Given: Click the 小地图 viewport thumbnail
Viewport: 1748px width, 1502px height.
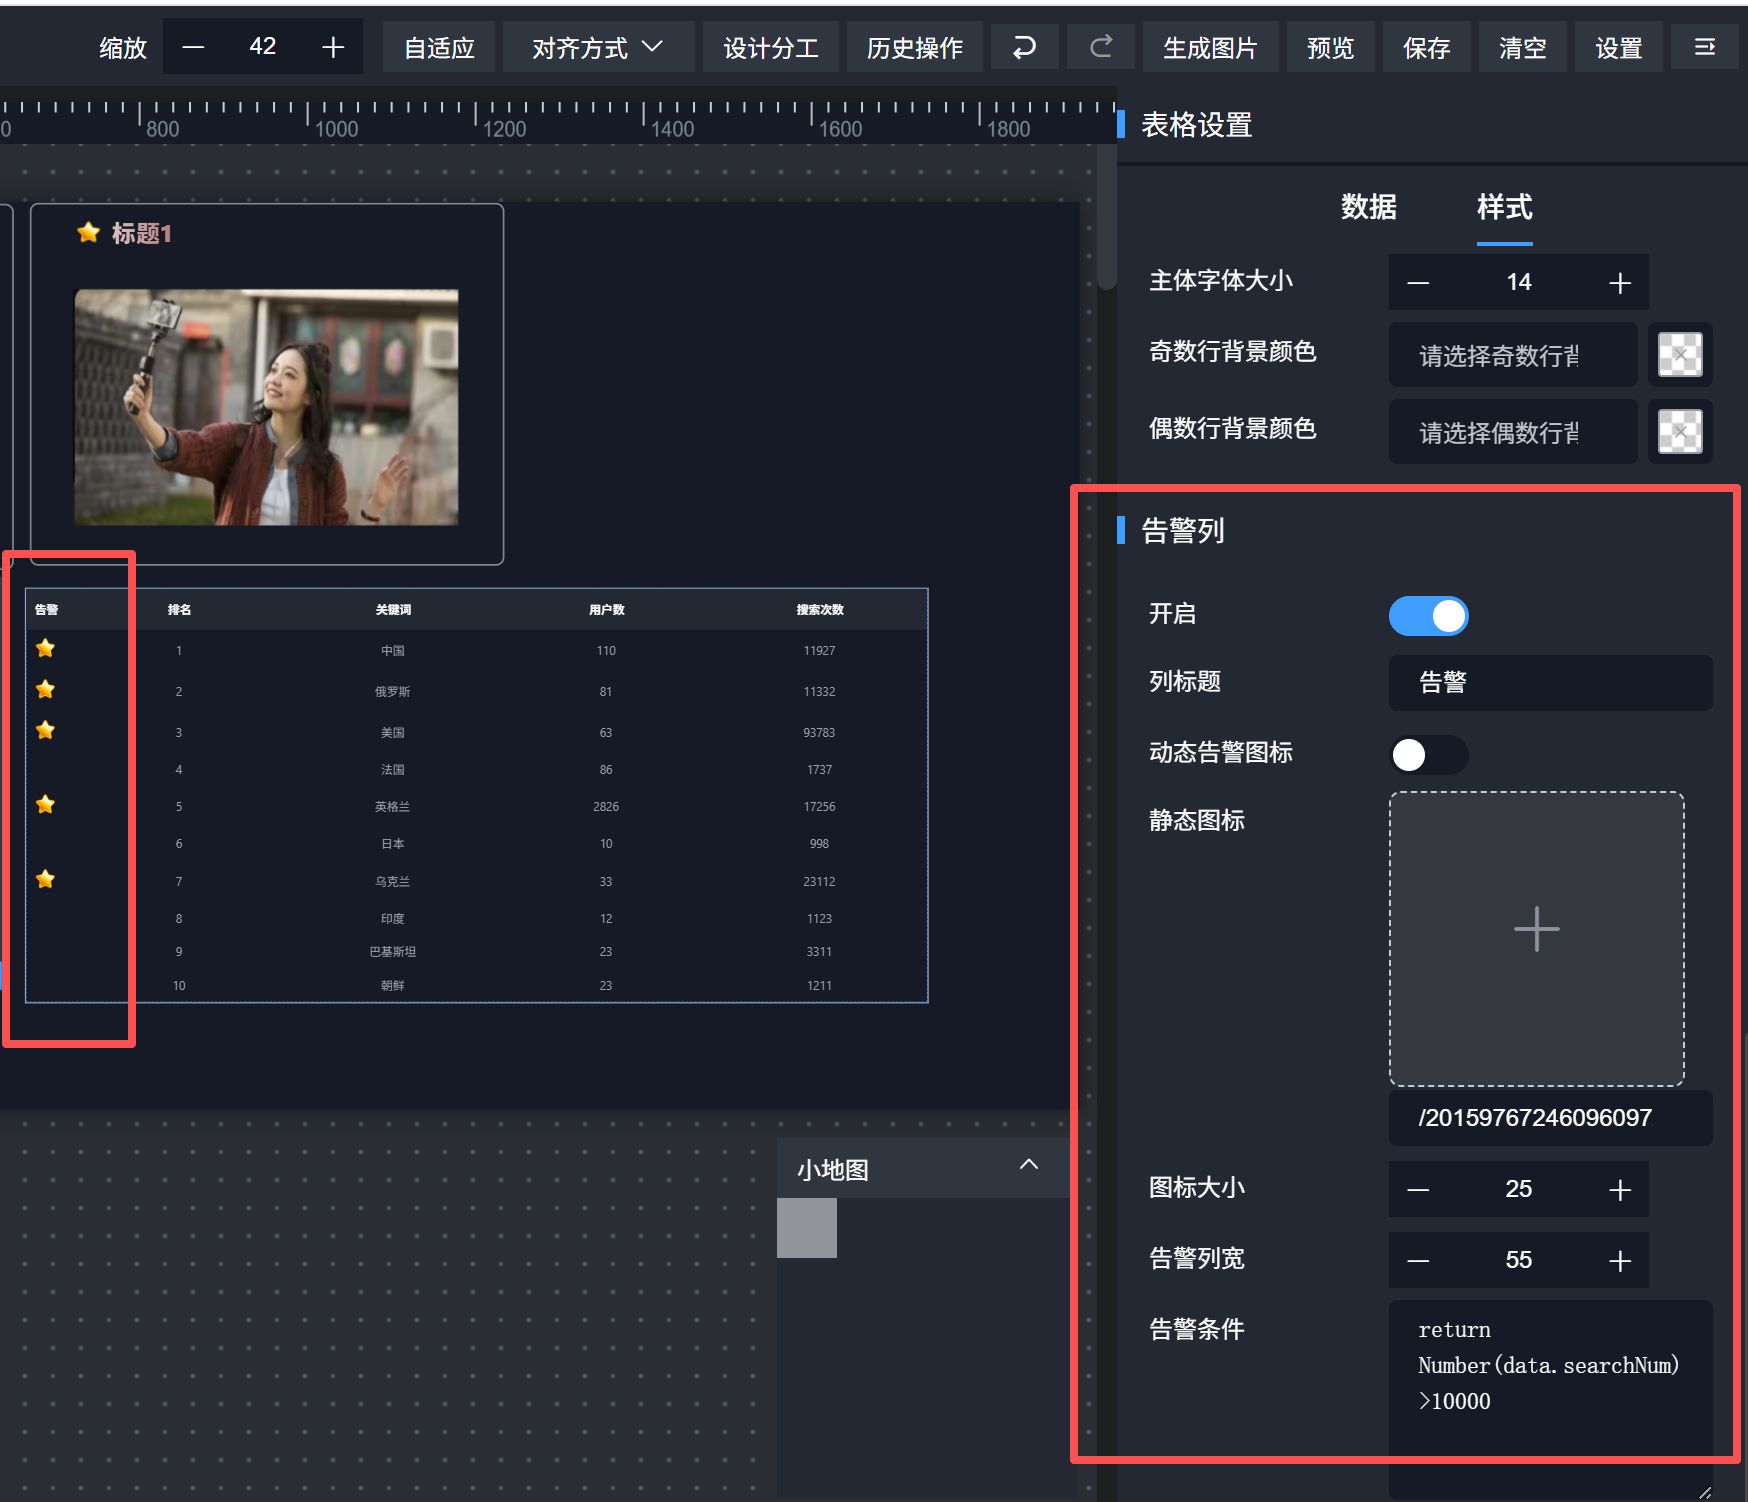Looking at the screenshot, I should pyautogui.click(x=807, y=1228).
